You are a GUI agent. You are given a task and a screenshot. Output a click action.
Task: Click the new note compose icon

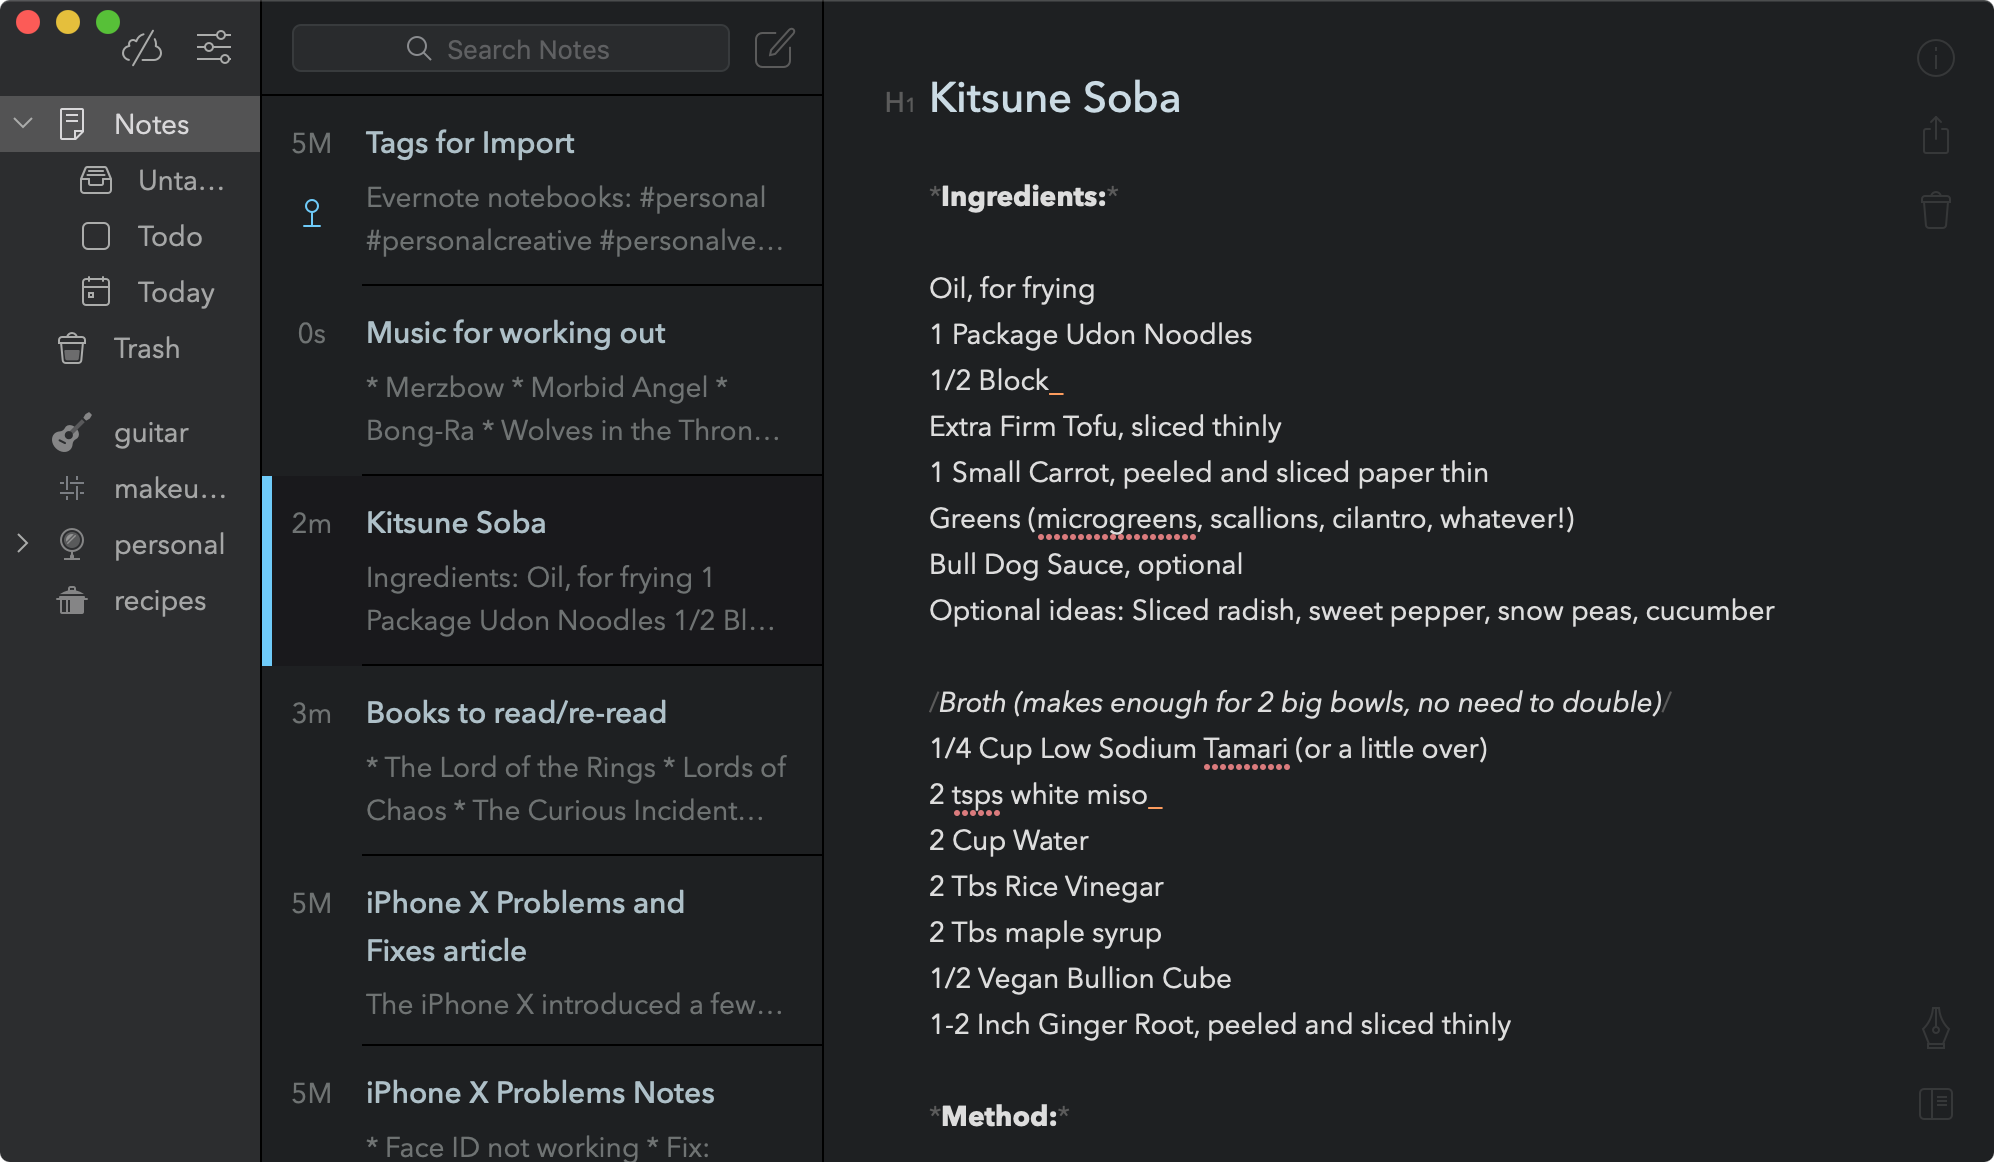[773, 48]
